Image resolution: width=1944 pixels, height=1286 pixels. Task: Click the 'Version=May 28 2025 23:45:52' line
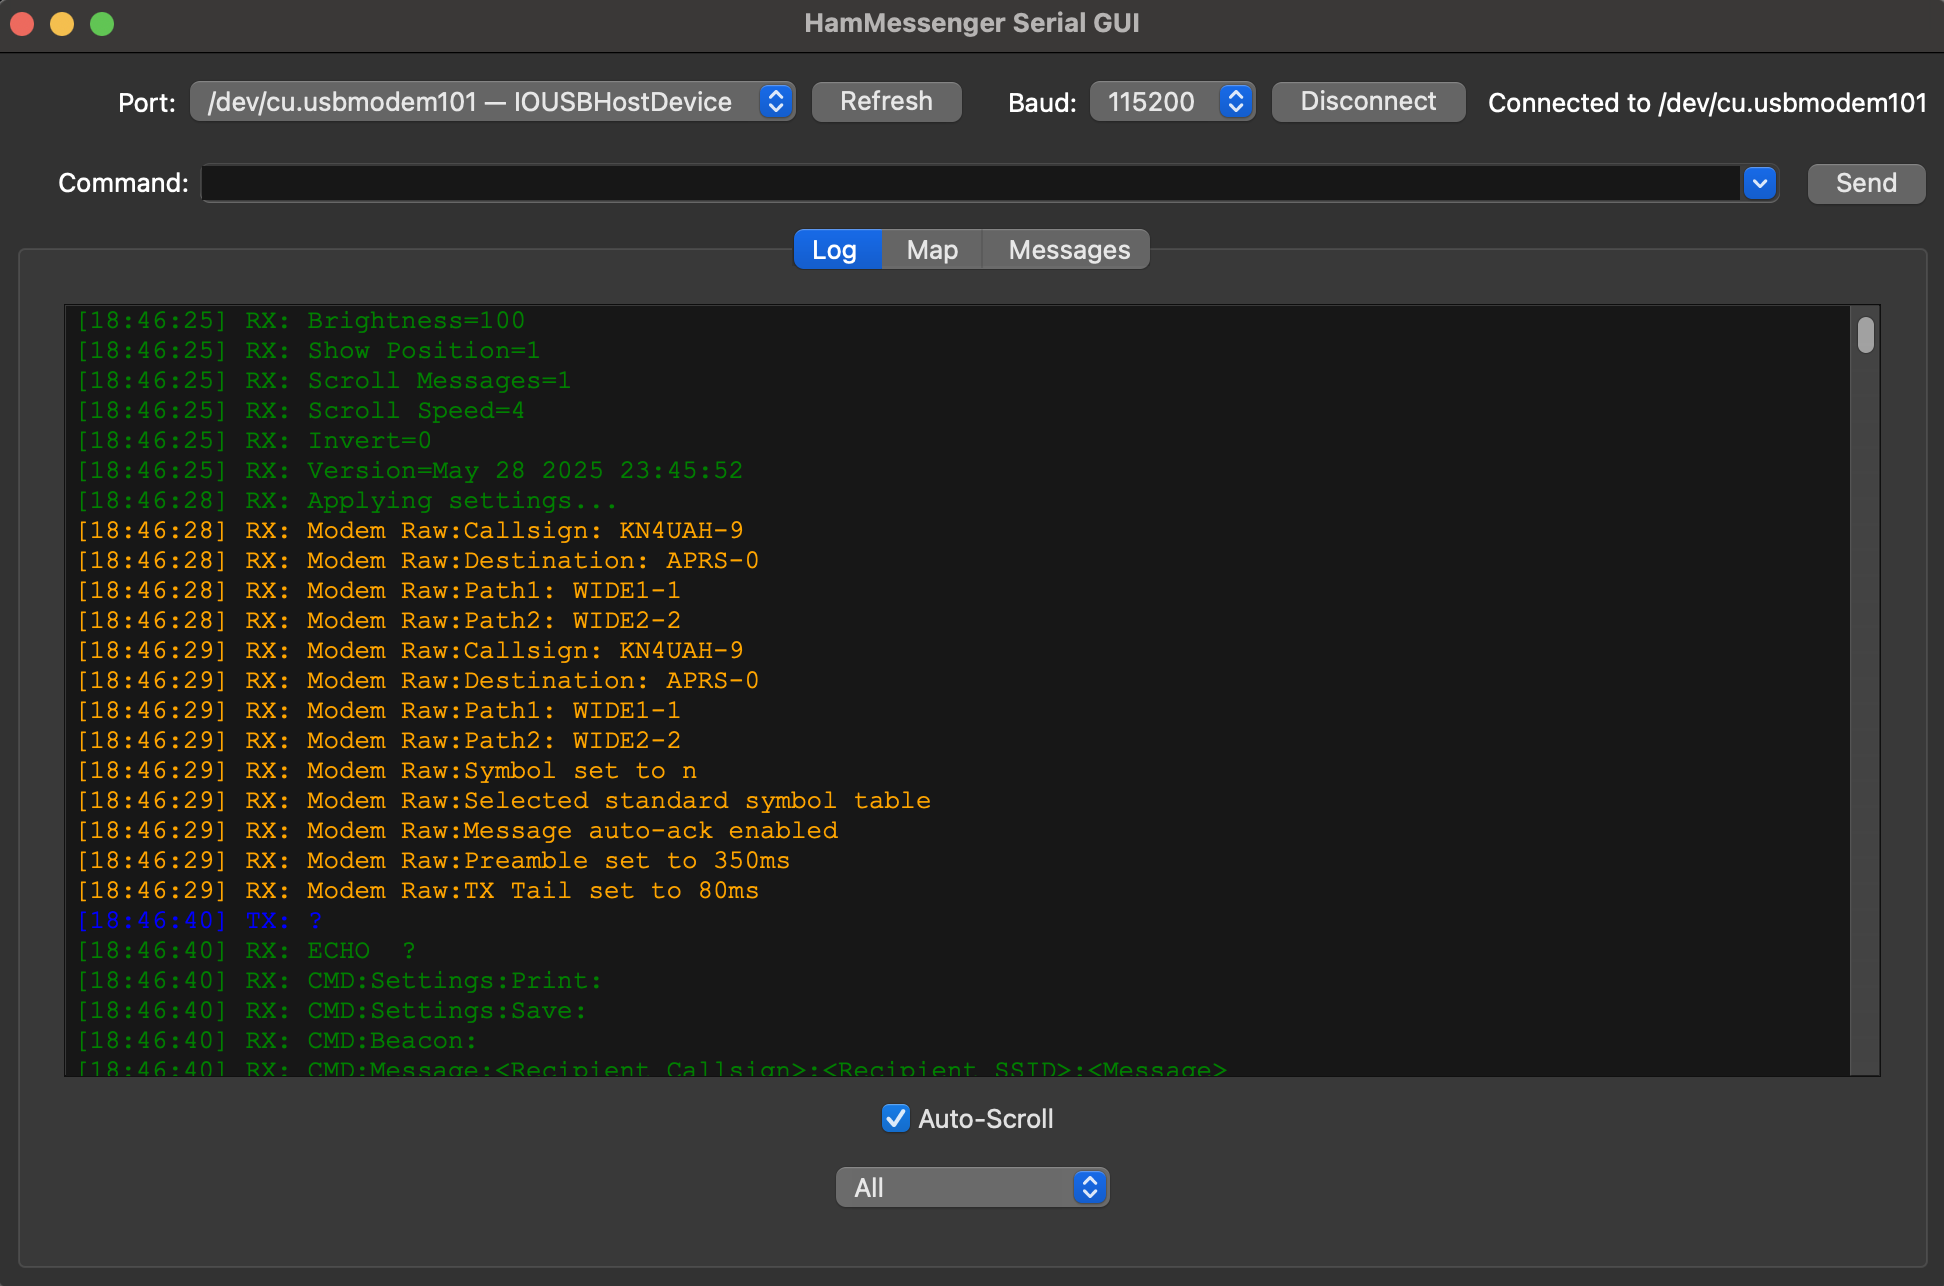[410, 471]
